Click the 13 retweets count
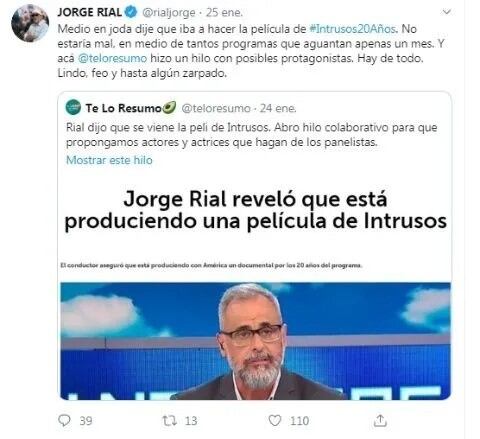 pos(191,421)
